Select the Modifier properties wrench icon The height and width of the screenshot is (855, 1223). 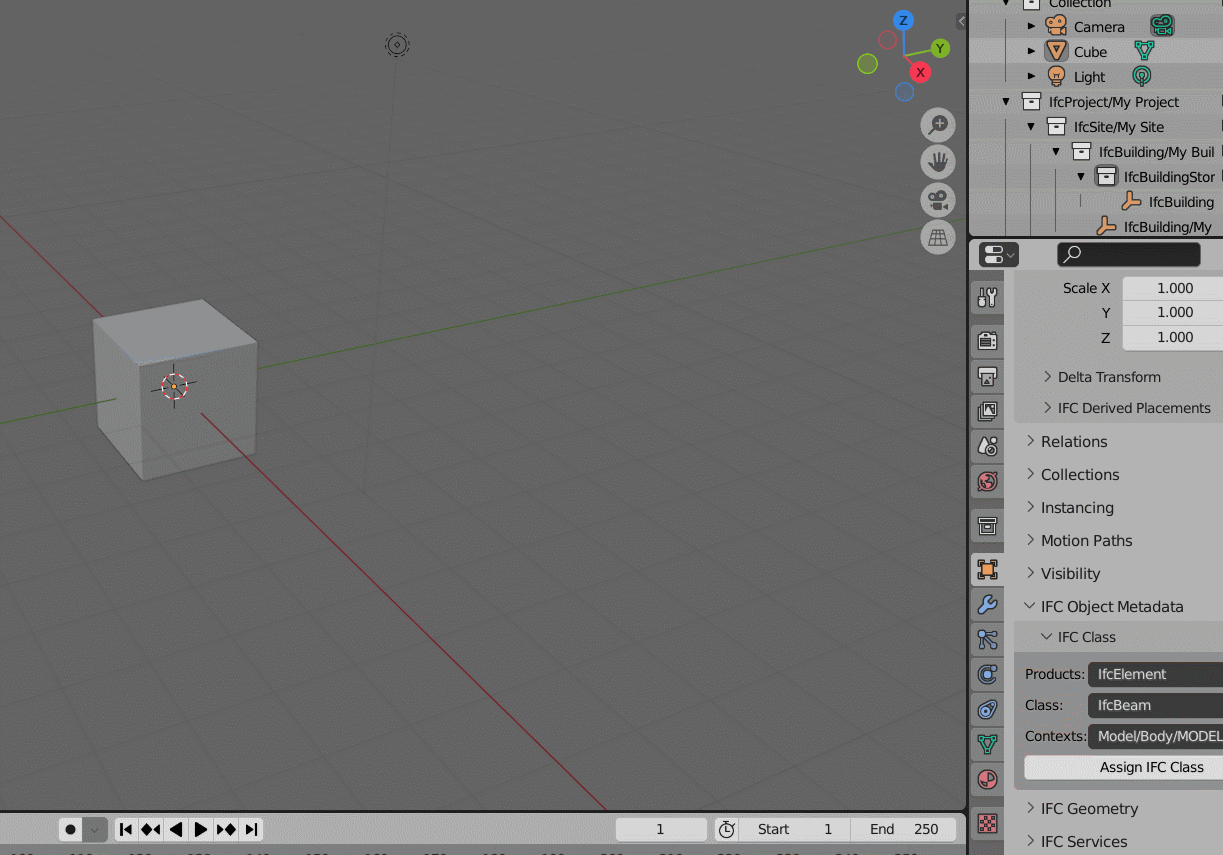pos(987,604)
